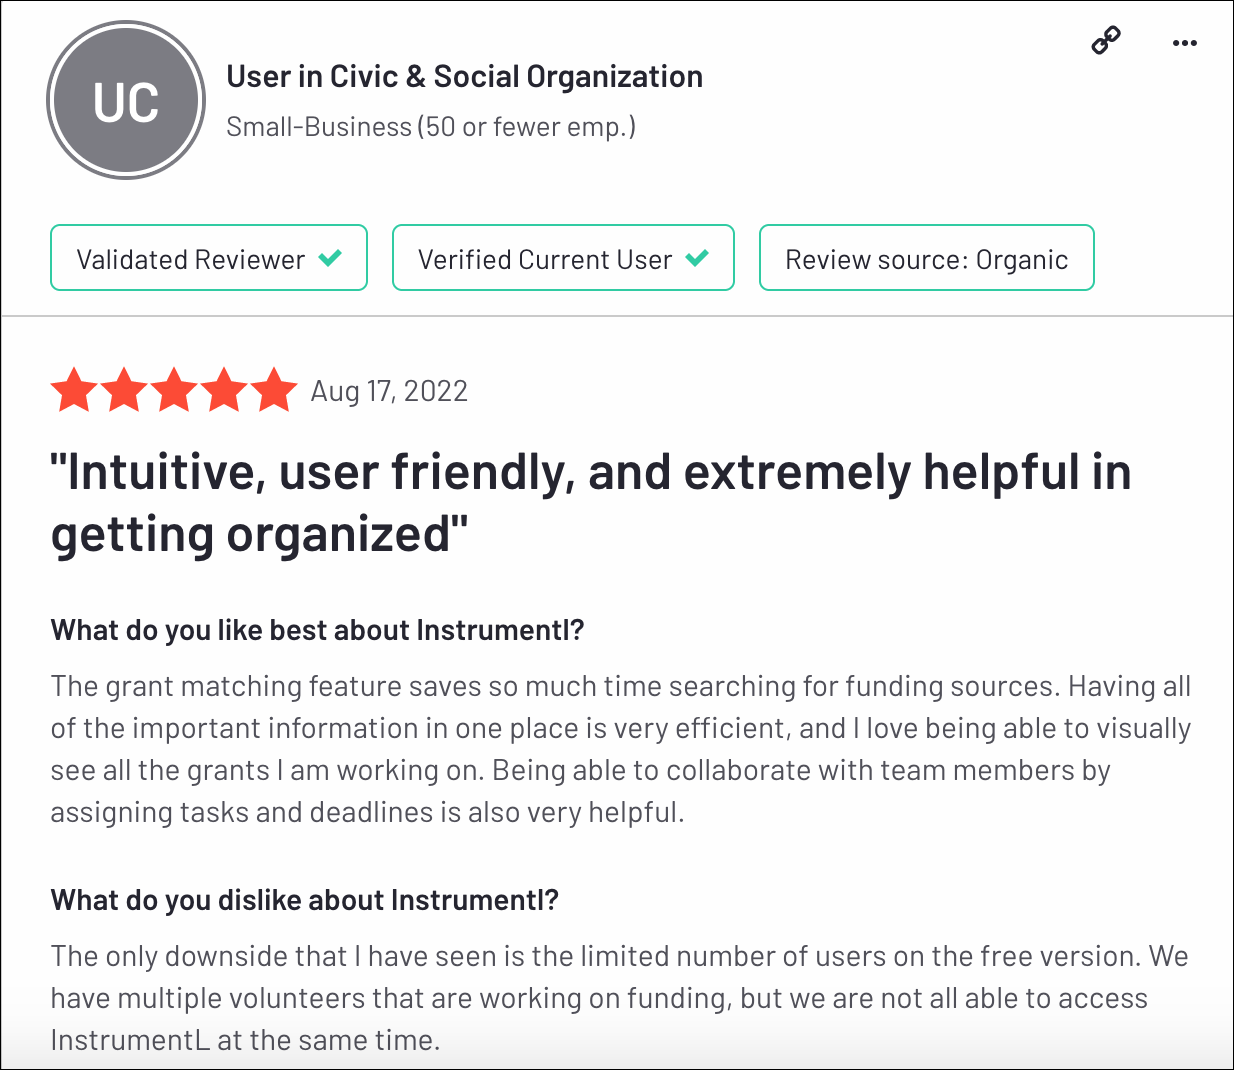Image resolution: width=1234 pixels, height=1070 pixels.
Task: Click the Verified Current User checkmark icon
Action: [697, 259]
